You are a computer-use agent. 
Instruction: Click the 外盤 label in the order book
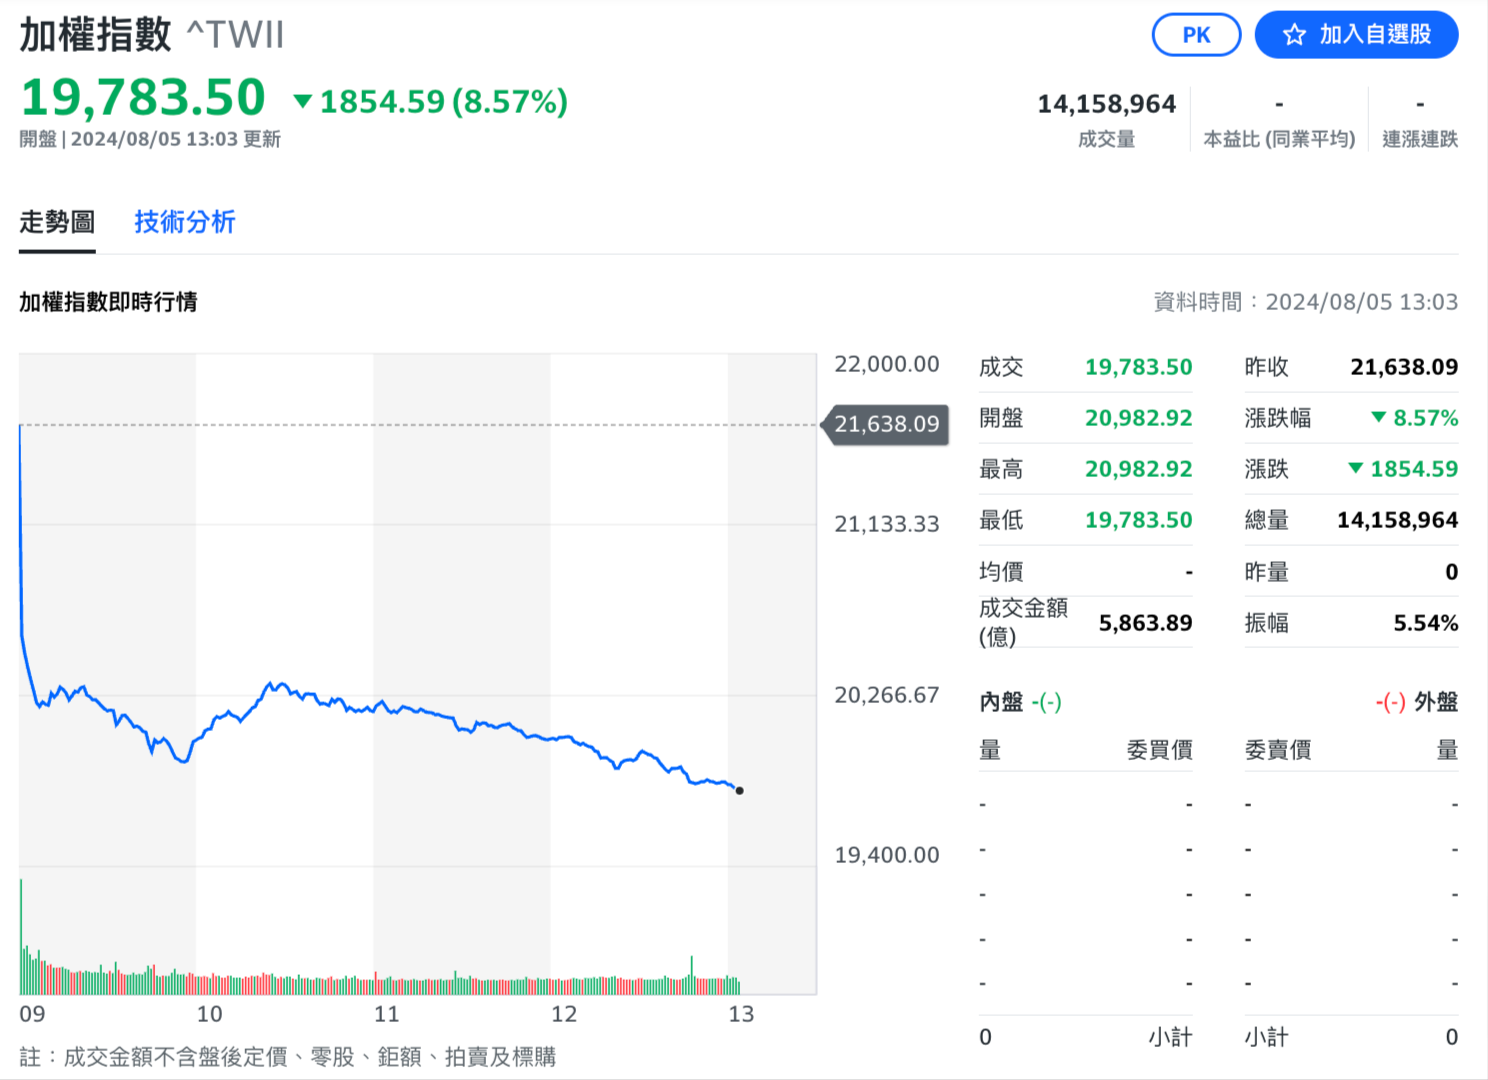pos(1436,702)
